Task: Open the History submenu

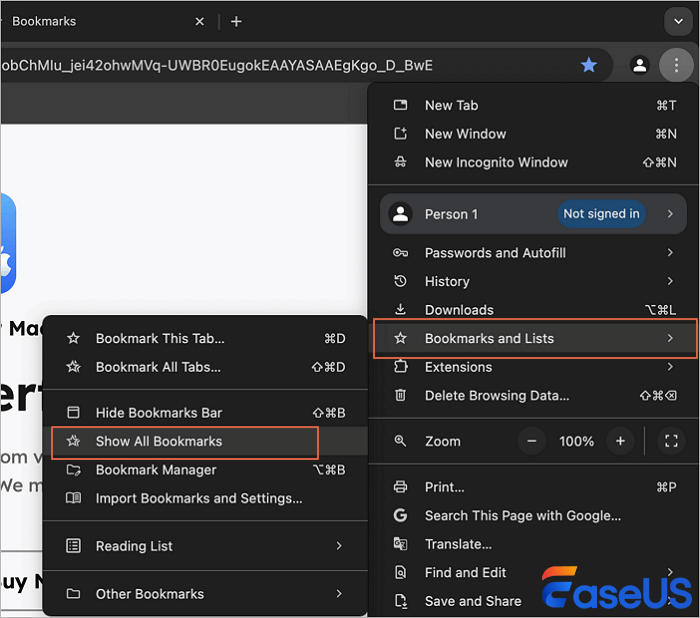Action: 447,281
